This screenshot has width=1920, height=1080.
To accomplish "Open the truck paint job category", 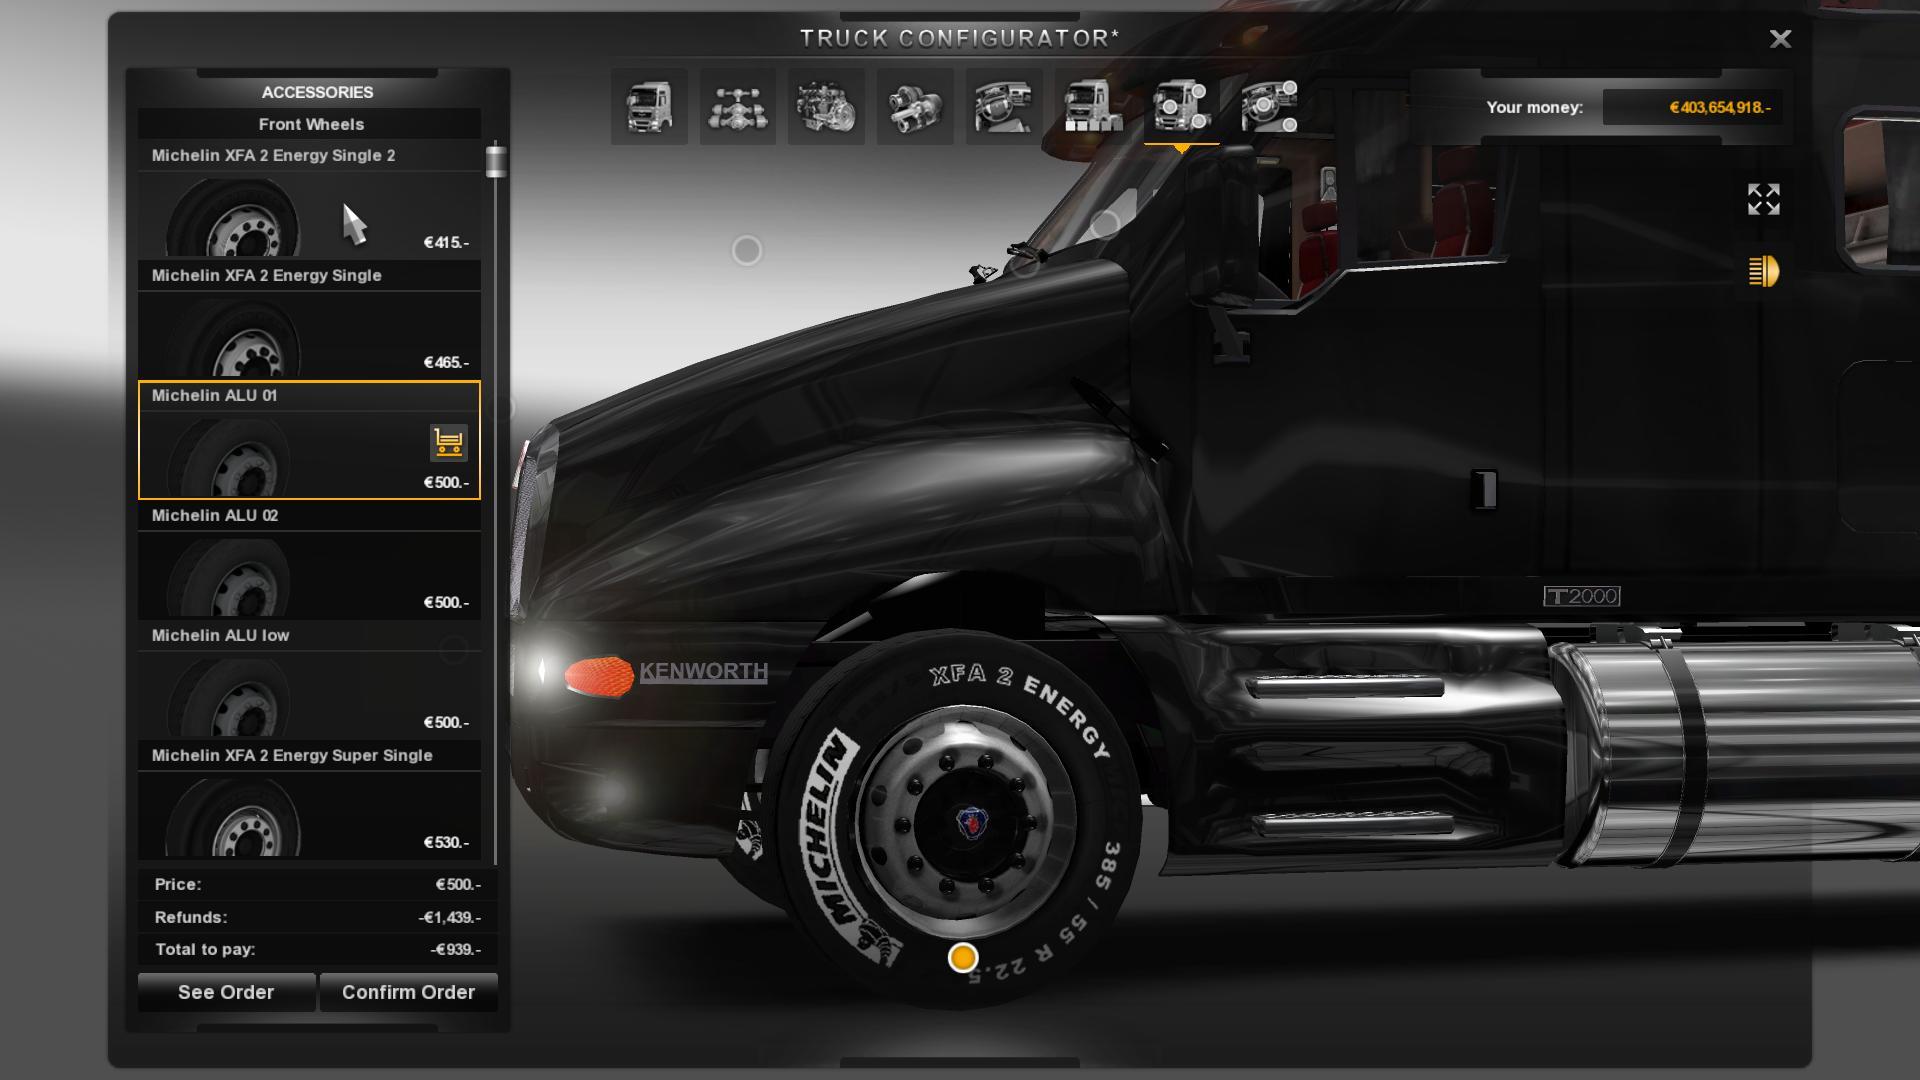I will (1092, 106).
